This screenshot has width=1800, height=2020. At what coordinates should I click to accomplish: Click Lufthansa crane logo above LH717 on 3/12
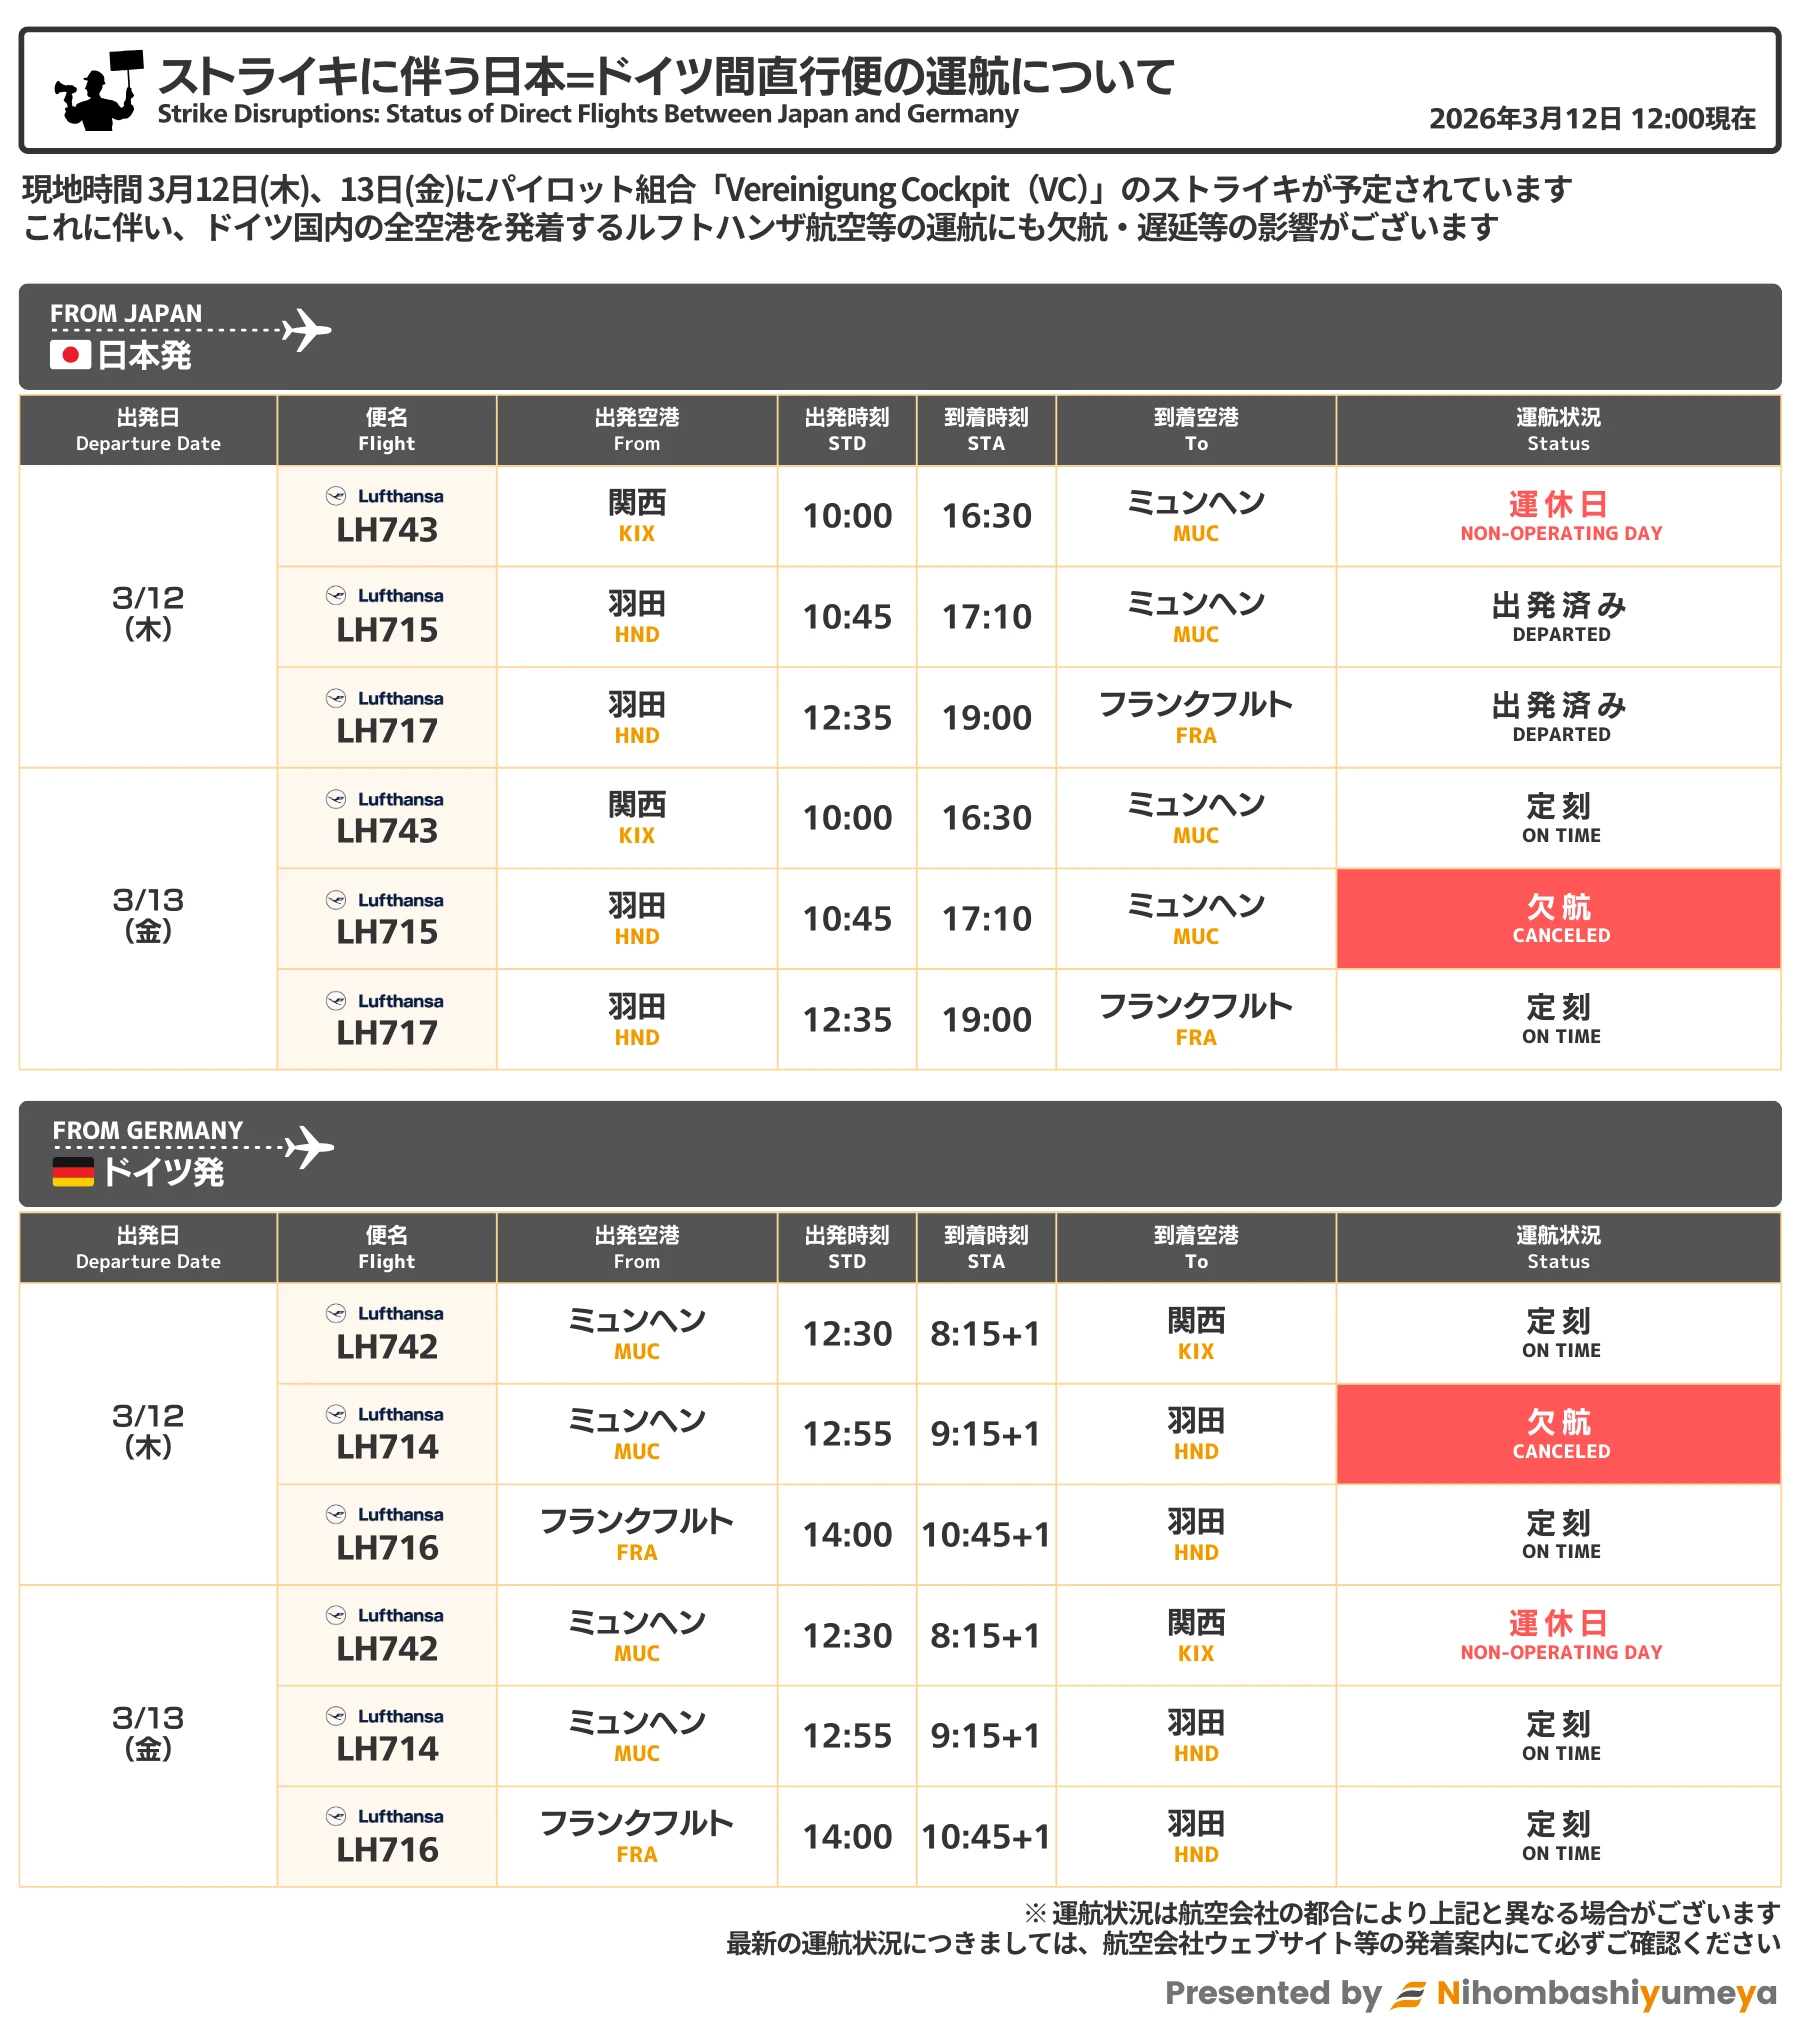coord(336,698)
